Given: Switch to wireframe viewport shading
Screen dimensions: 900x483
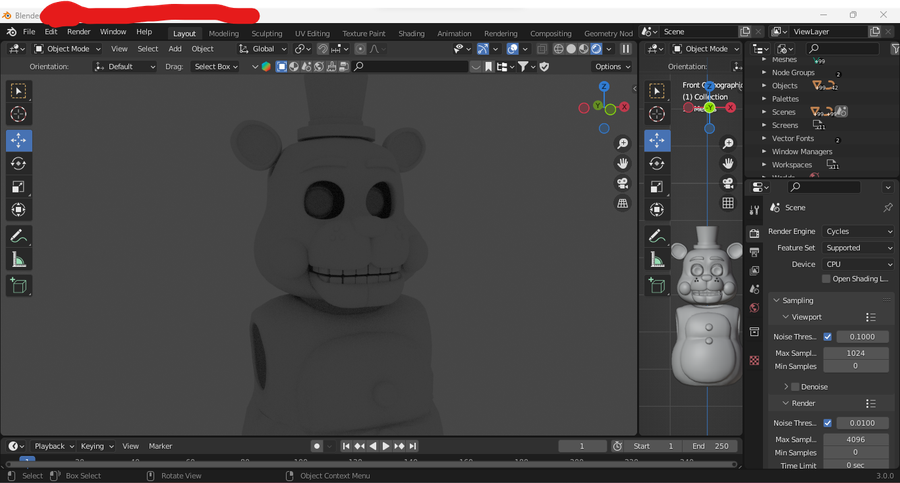Looking at the screenshot, I should (558, 49).
